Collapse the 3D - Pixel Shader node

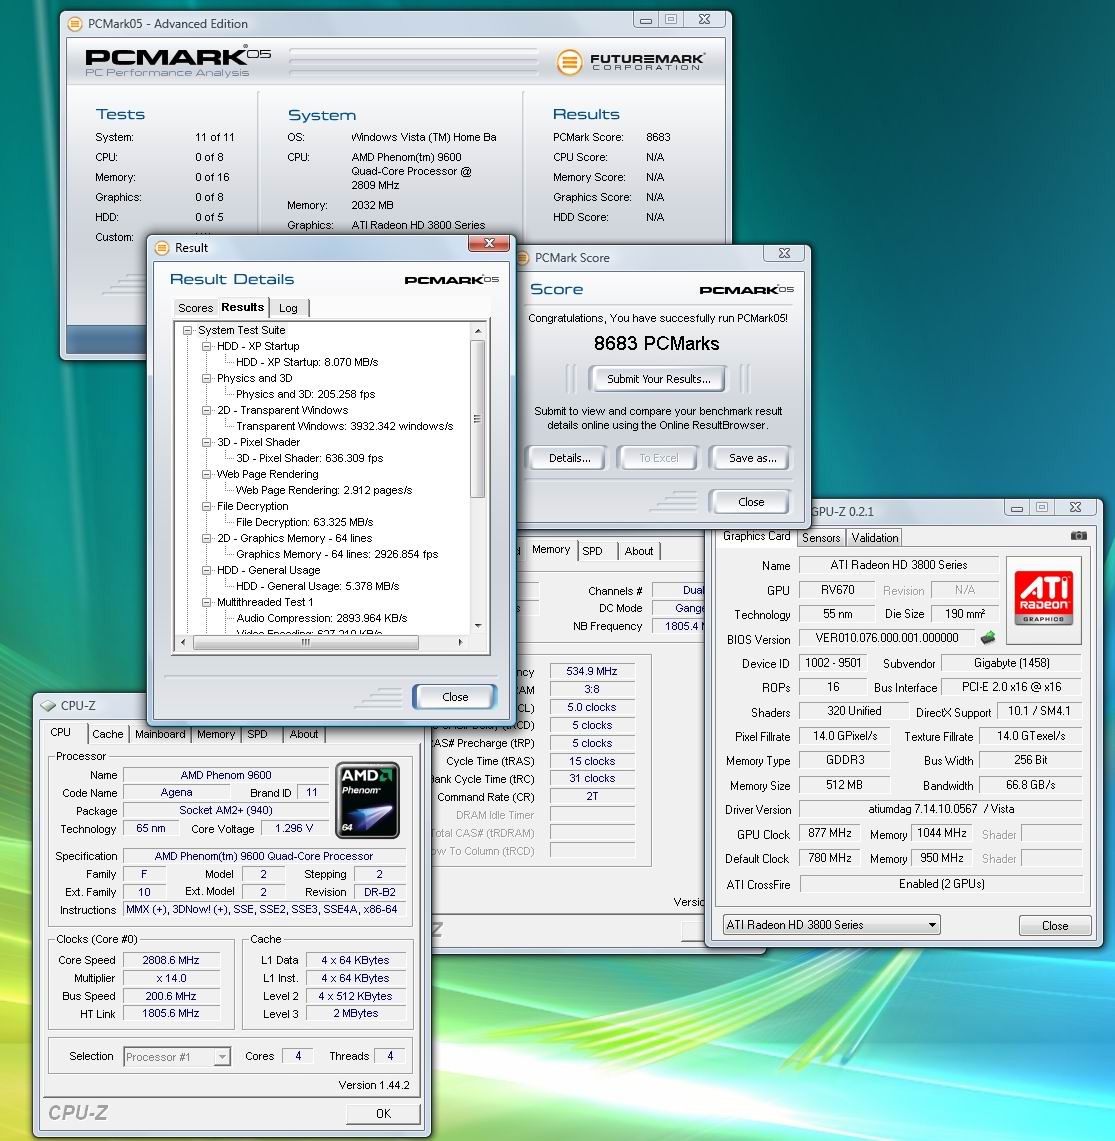pos(207,442)
